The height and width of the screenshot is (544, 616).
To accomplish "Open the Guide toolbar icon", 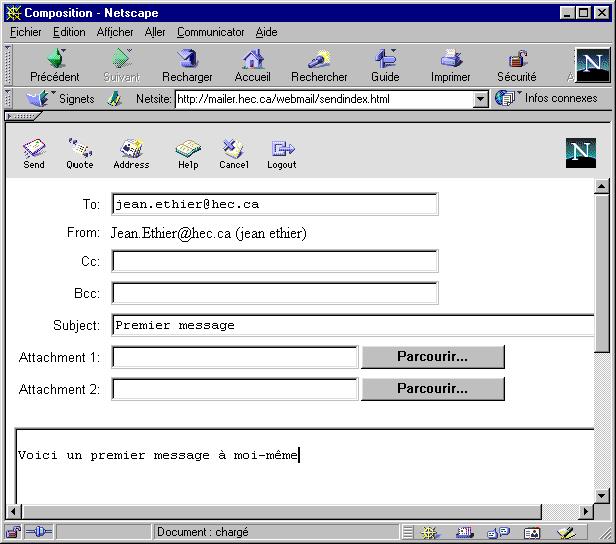I will (x=385, y=58).
